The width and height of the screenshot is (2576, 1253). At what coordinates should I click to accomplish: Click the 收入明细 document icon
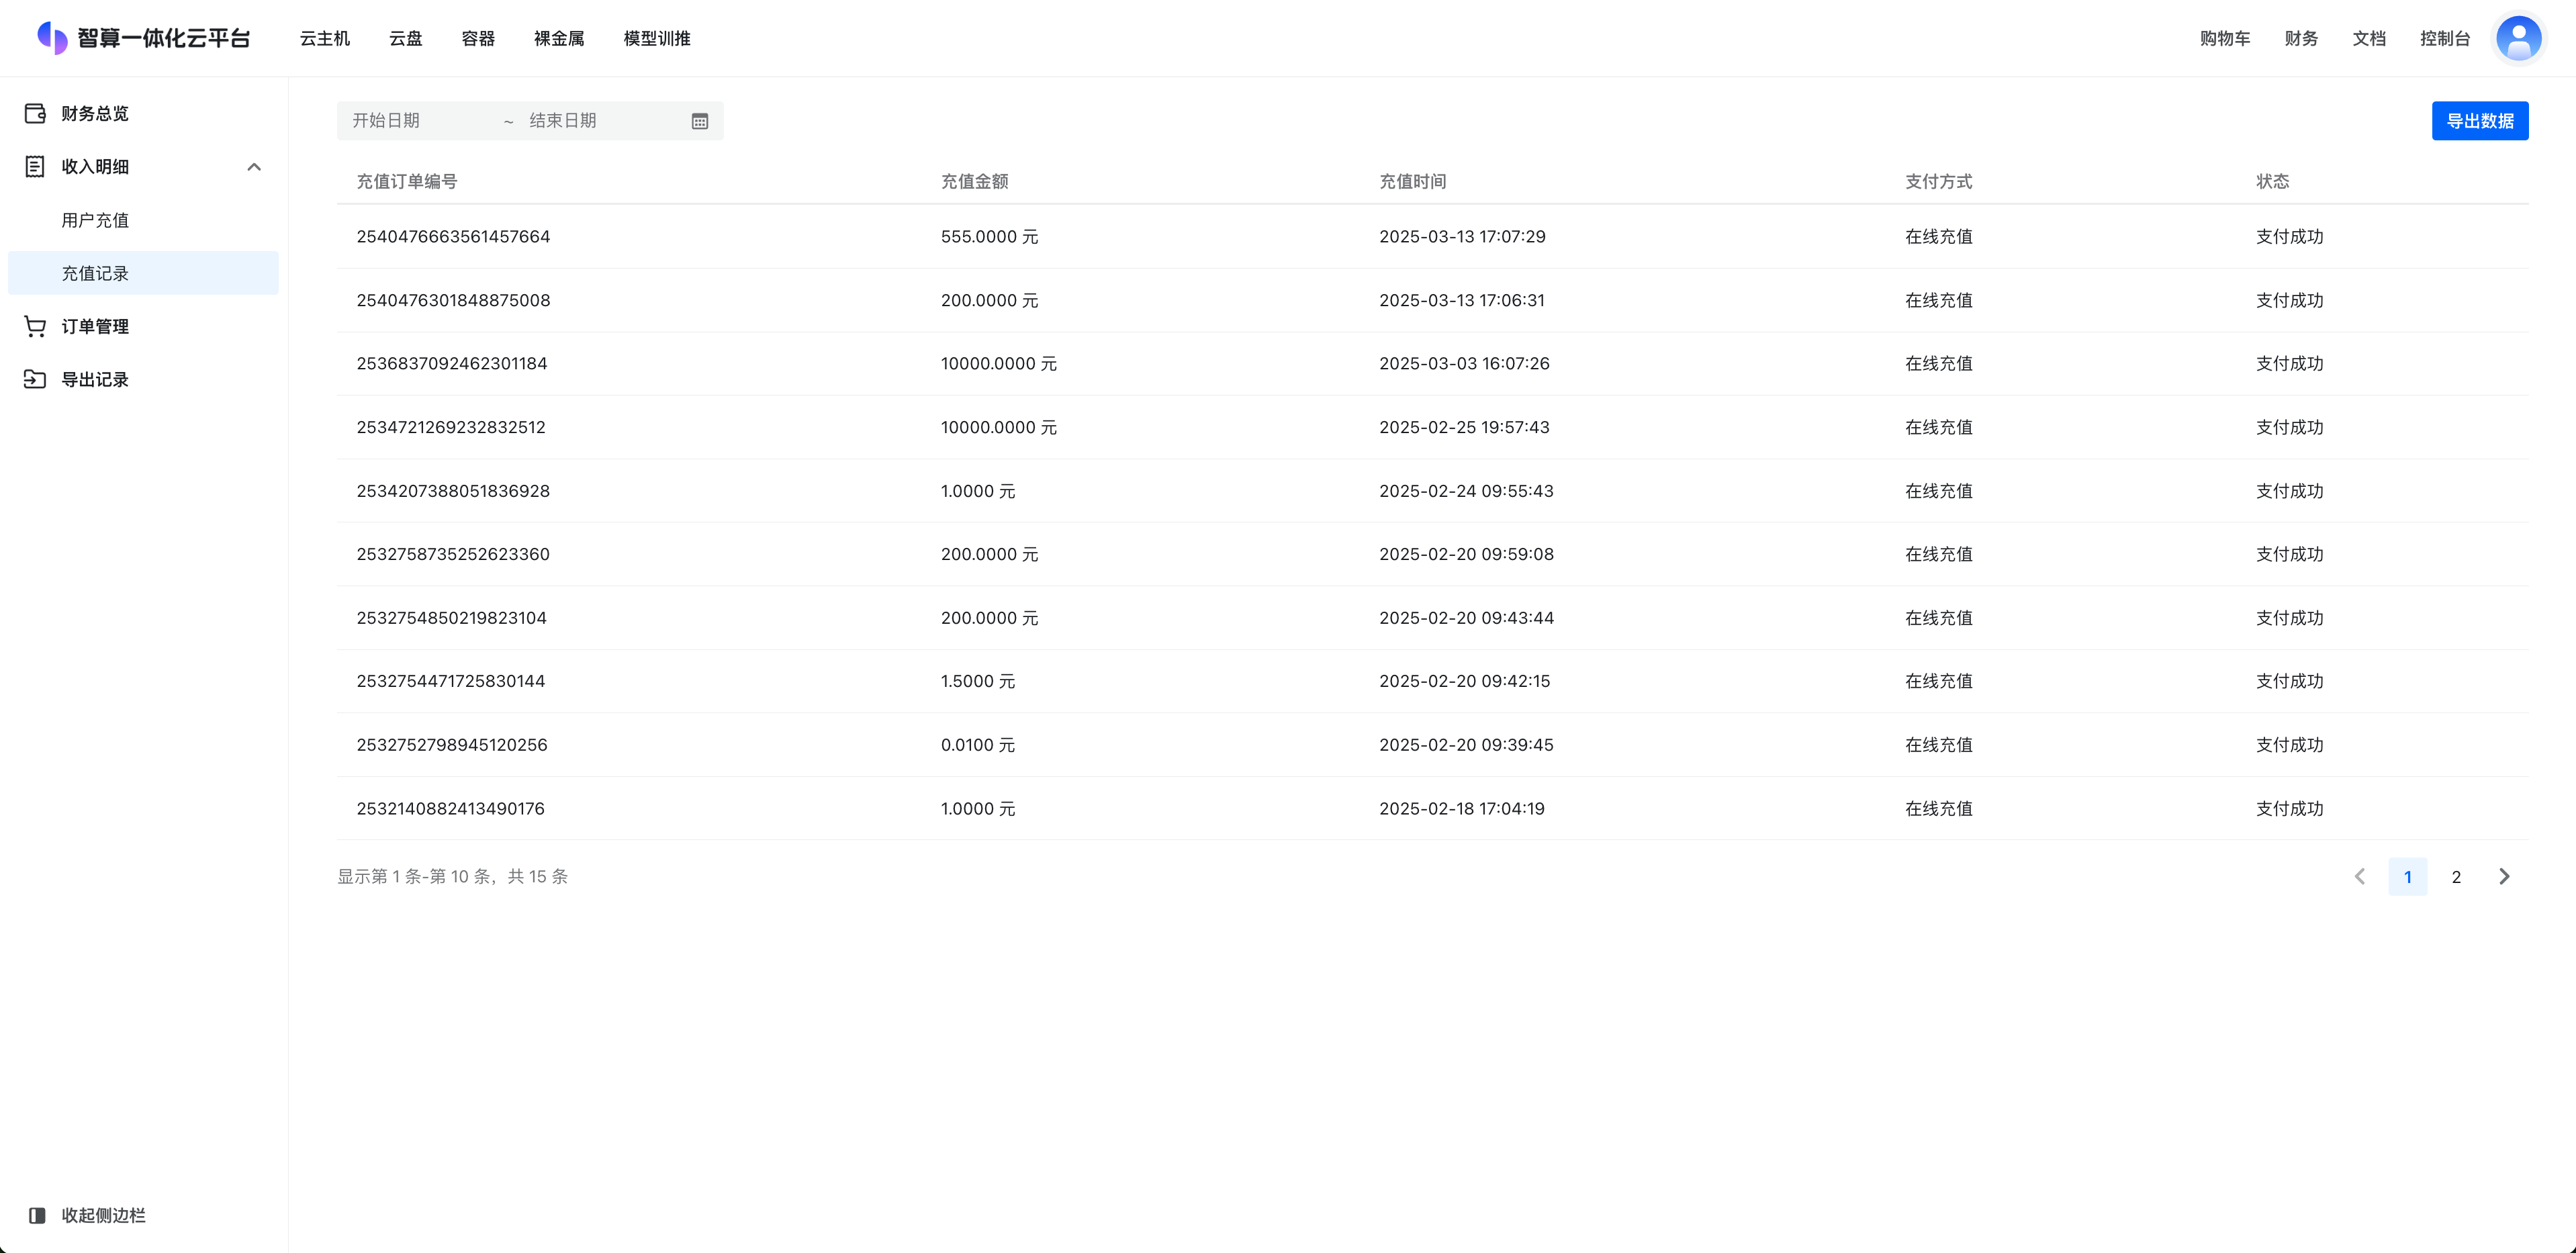click(35, 166)
